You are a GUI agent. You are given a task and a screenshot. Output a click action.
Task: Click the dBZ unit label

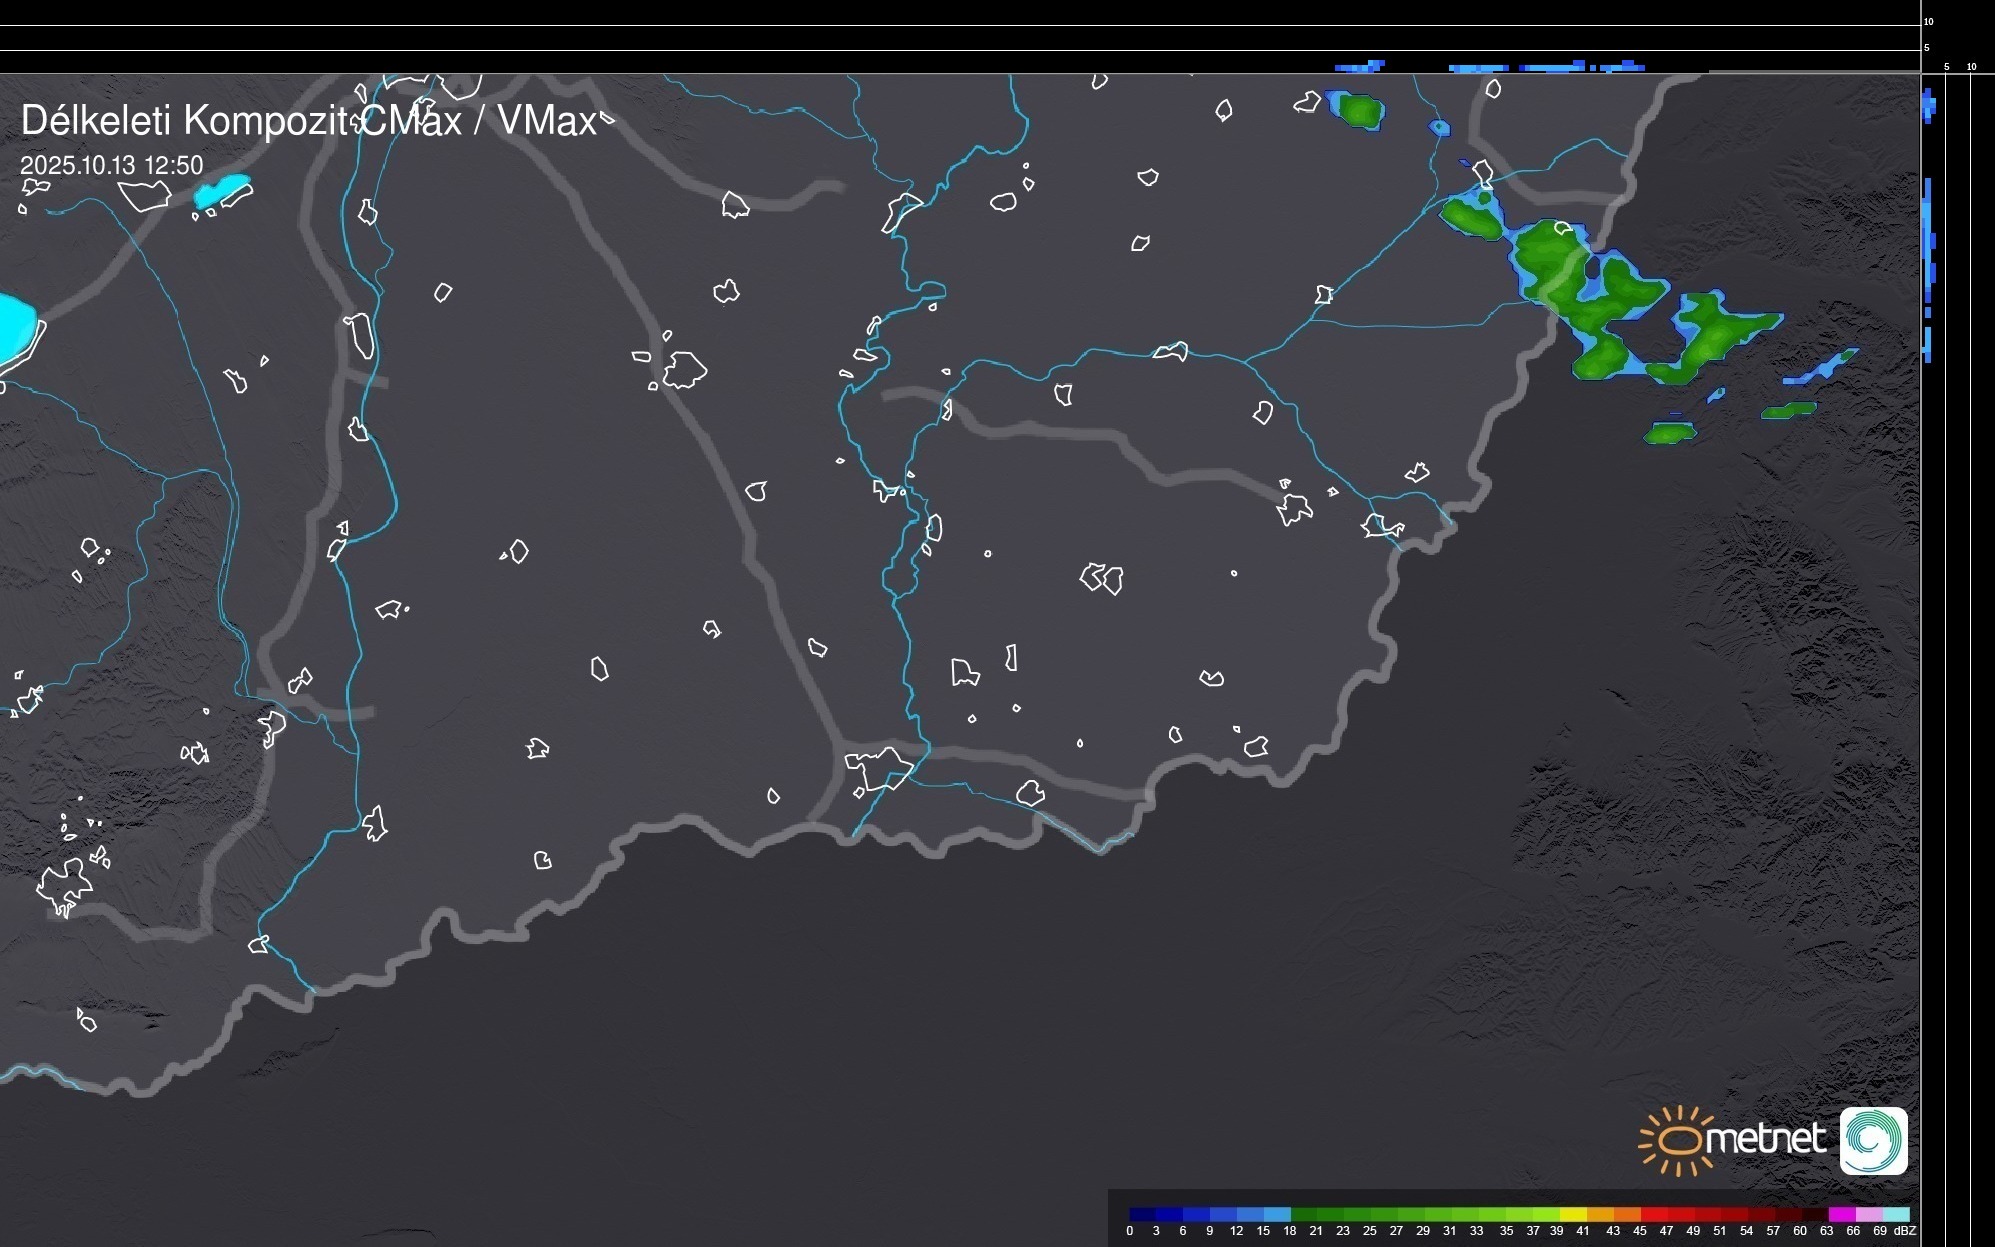tap(1905, 1231)
